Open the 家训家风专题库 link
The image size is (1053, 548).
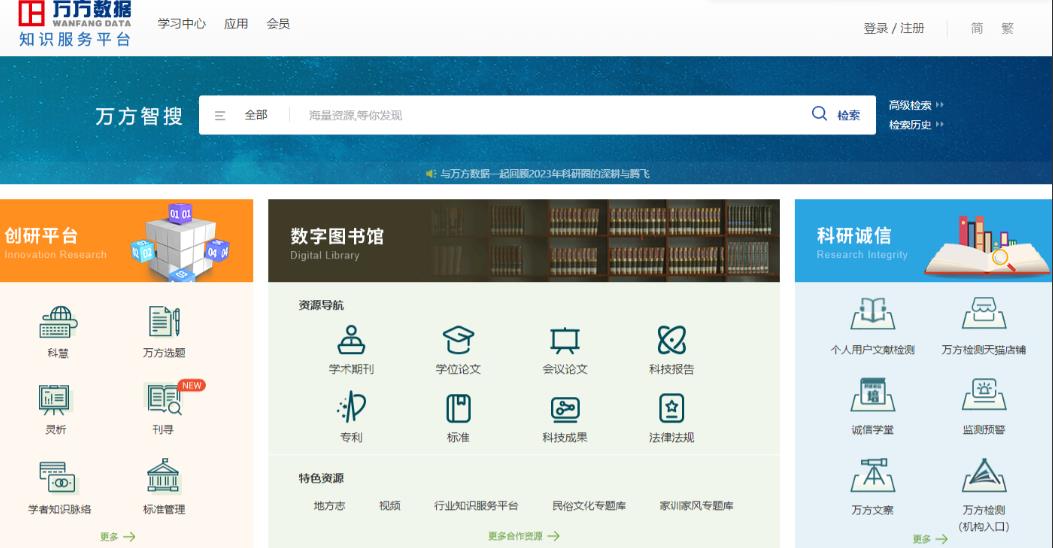[x=696, y=506]
